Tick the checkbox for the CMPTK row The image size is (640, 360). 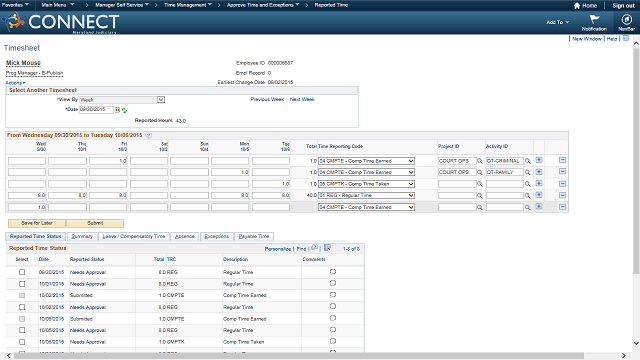(22, 342)
